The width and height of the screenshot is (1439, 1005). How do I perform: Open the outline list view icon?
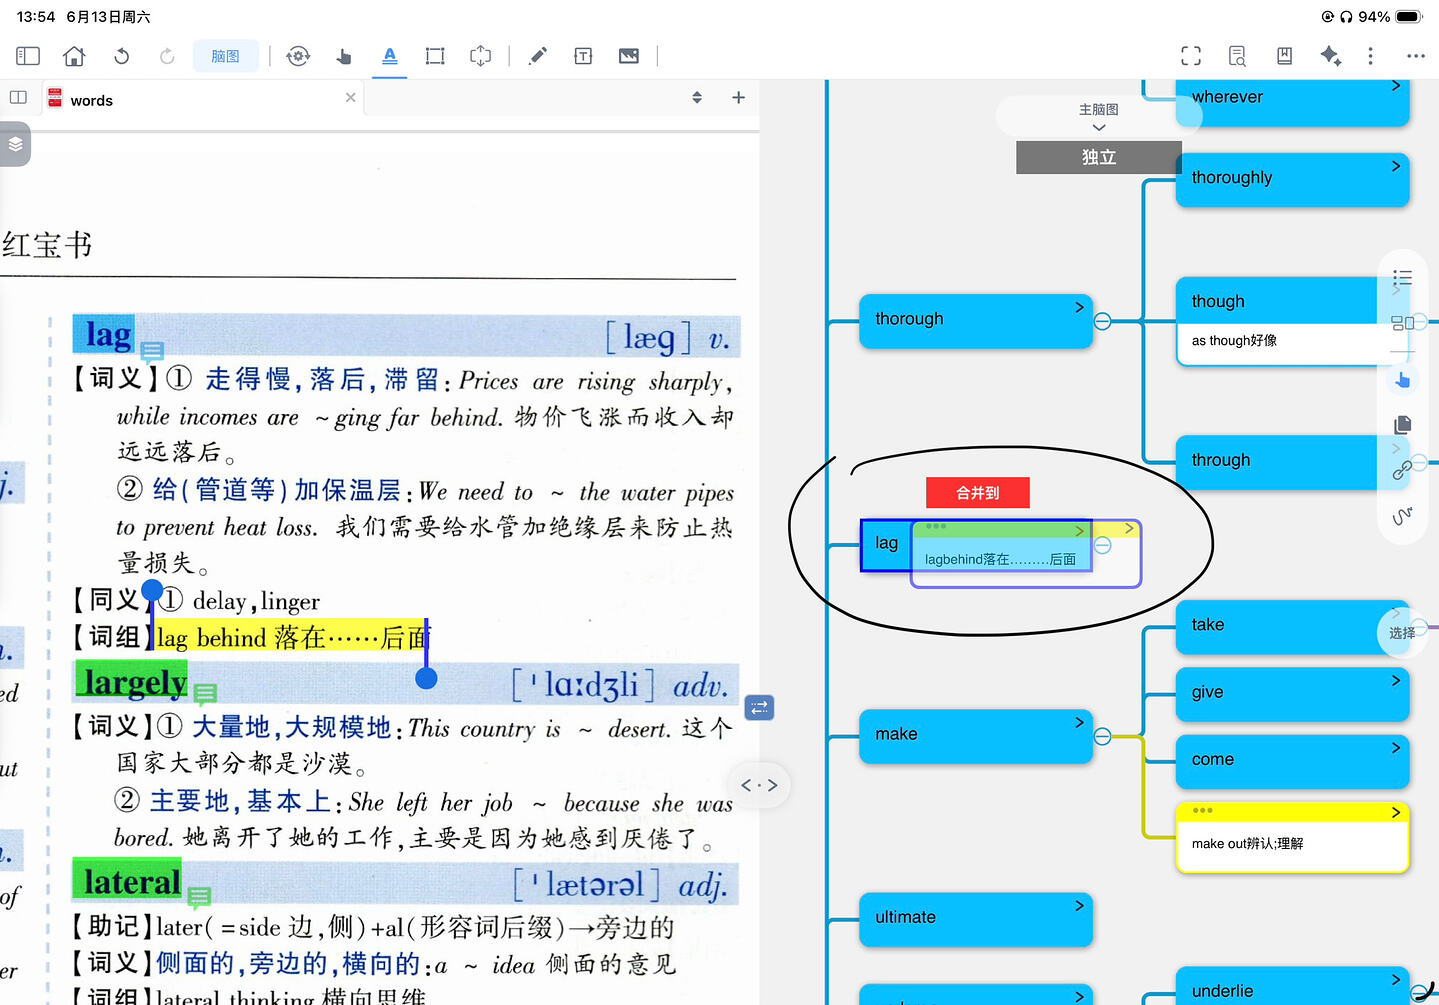click(1403, 277)
